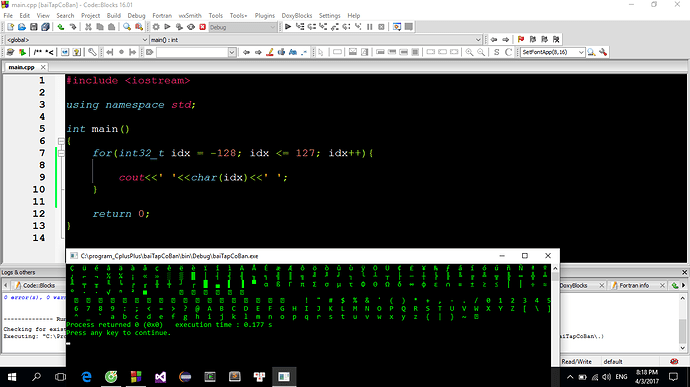Redo the last edit

tap(73, 27)
